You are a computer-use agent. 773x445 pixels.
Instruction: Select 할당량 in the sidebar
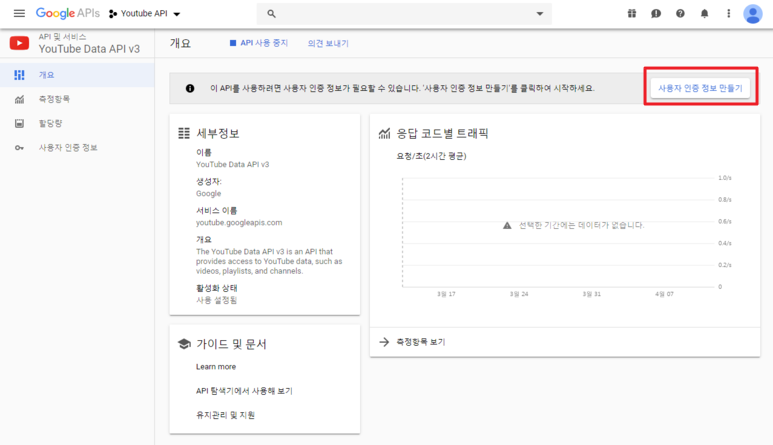pos(77,123)
